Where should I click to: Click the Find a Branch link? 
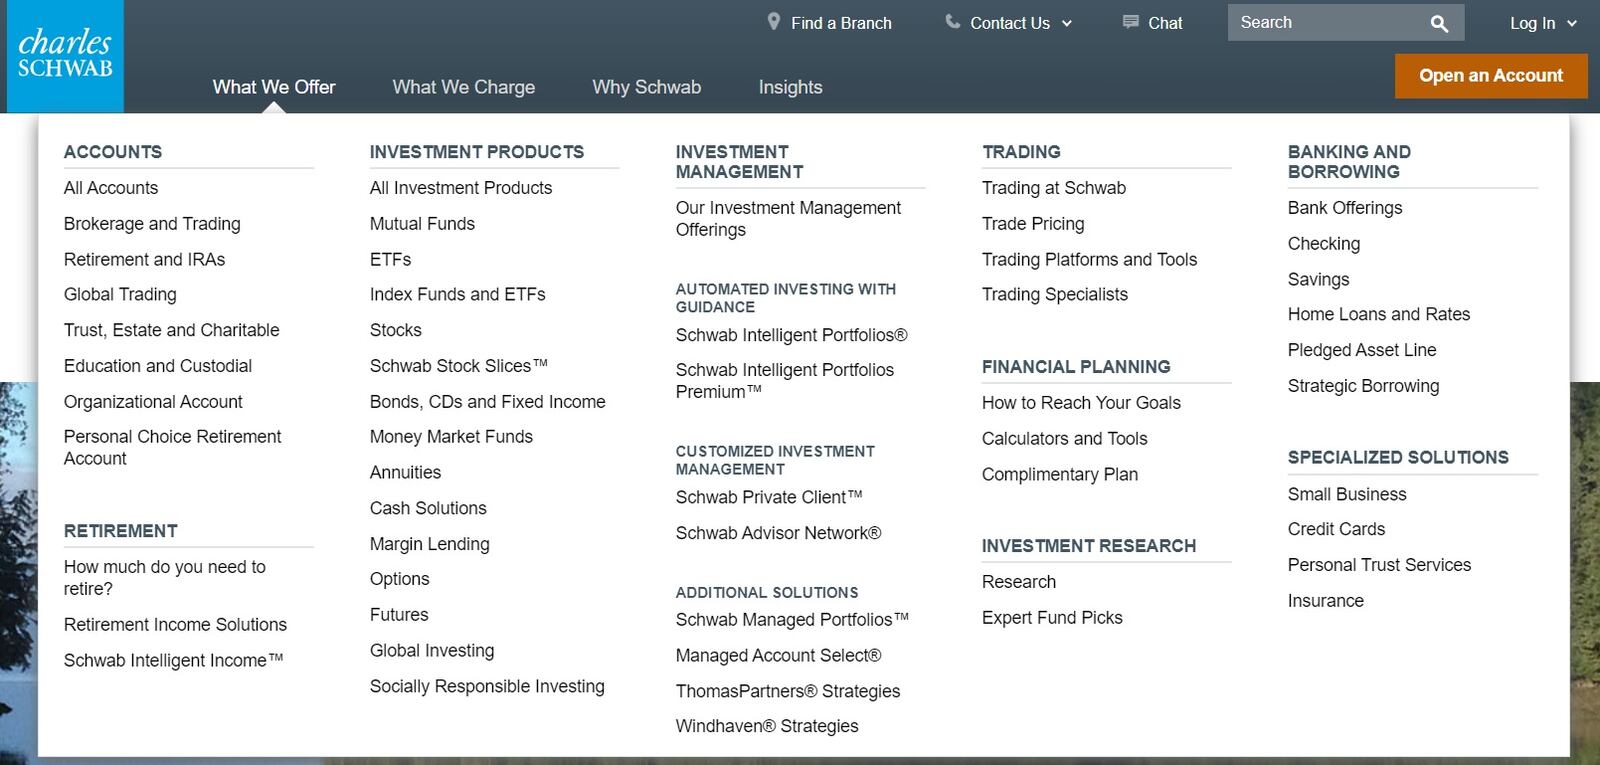841,23
